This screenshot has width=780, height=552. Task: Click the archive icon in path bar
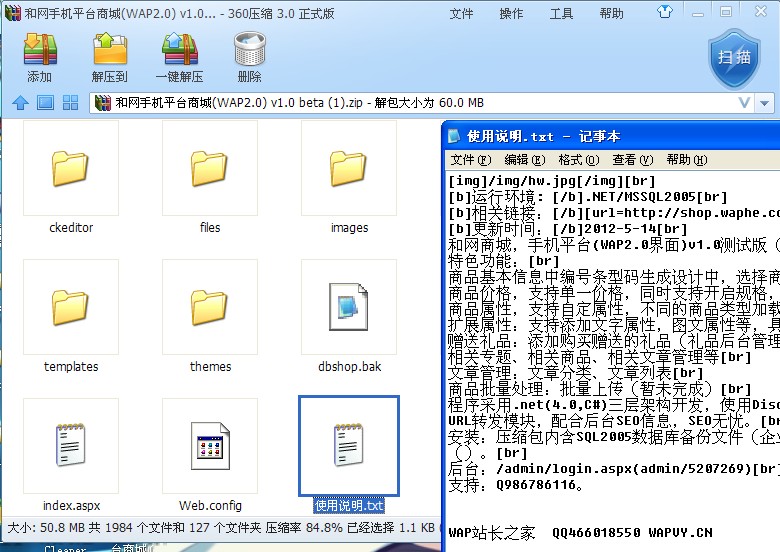click(x=102, y=103)
